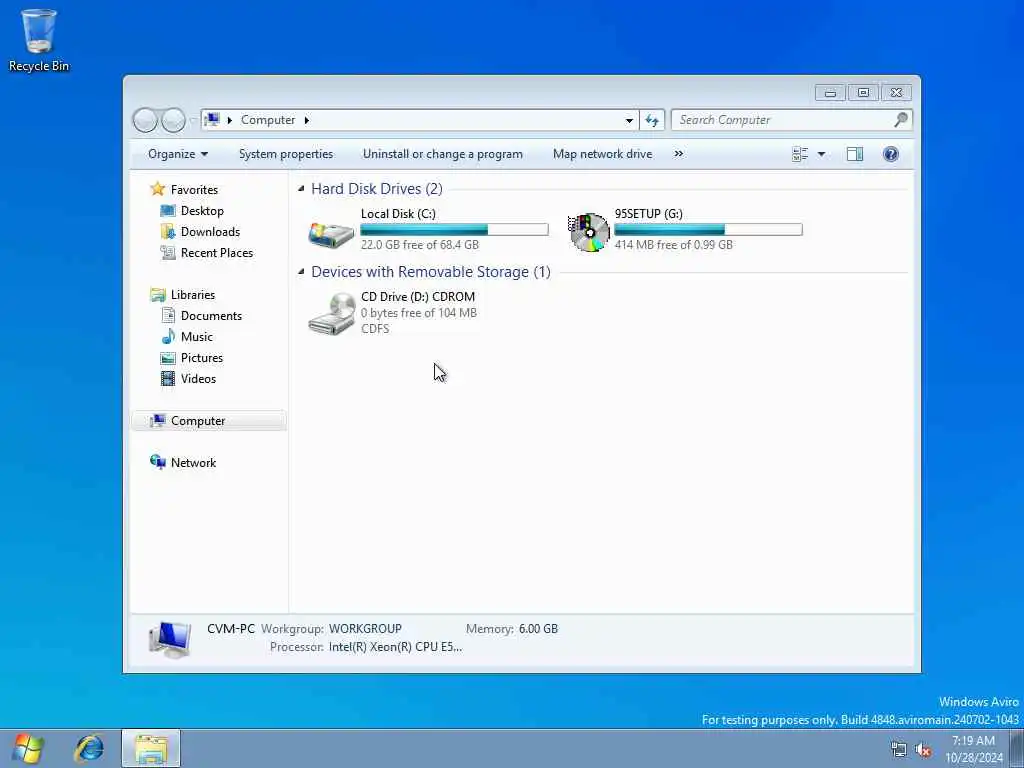Maximize the Computer window
Viewport: 1024px width, 768px height.
[x=863, y=93]
